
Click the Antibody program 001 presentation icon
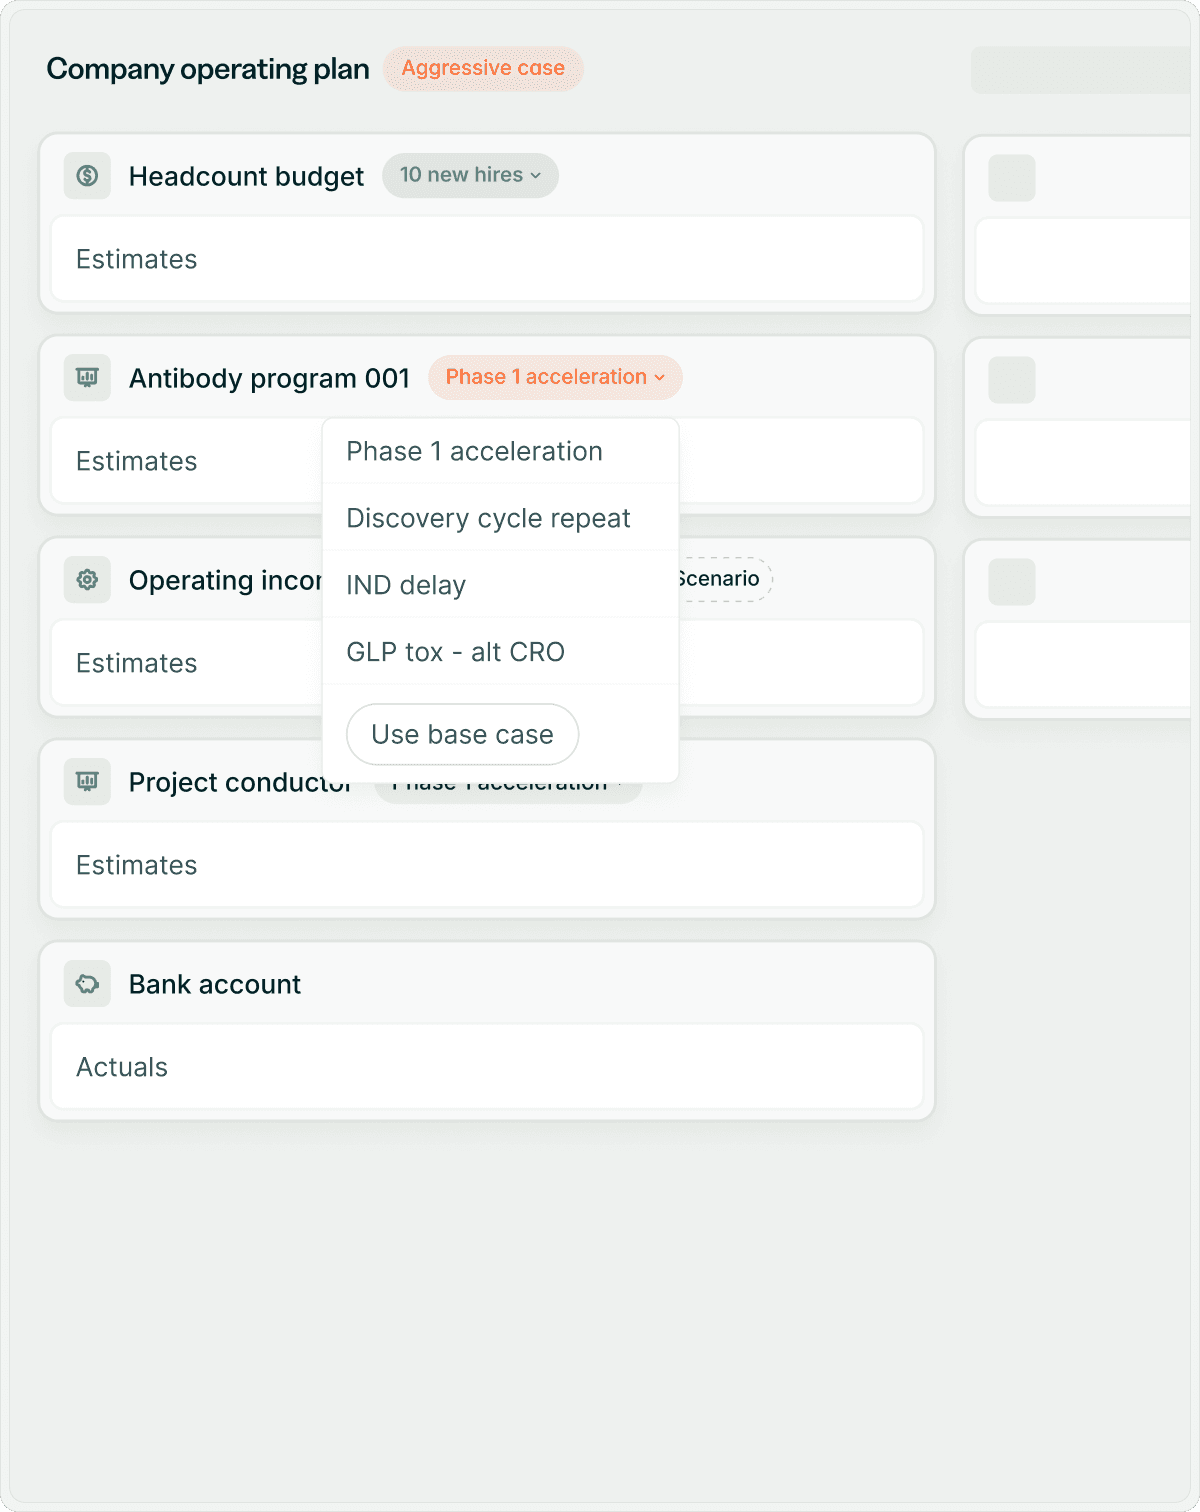point(87,378)
